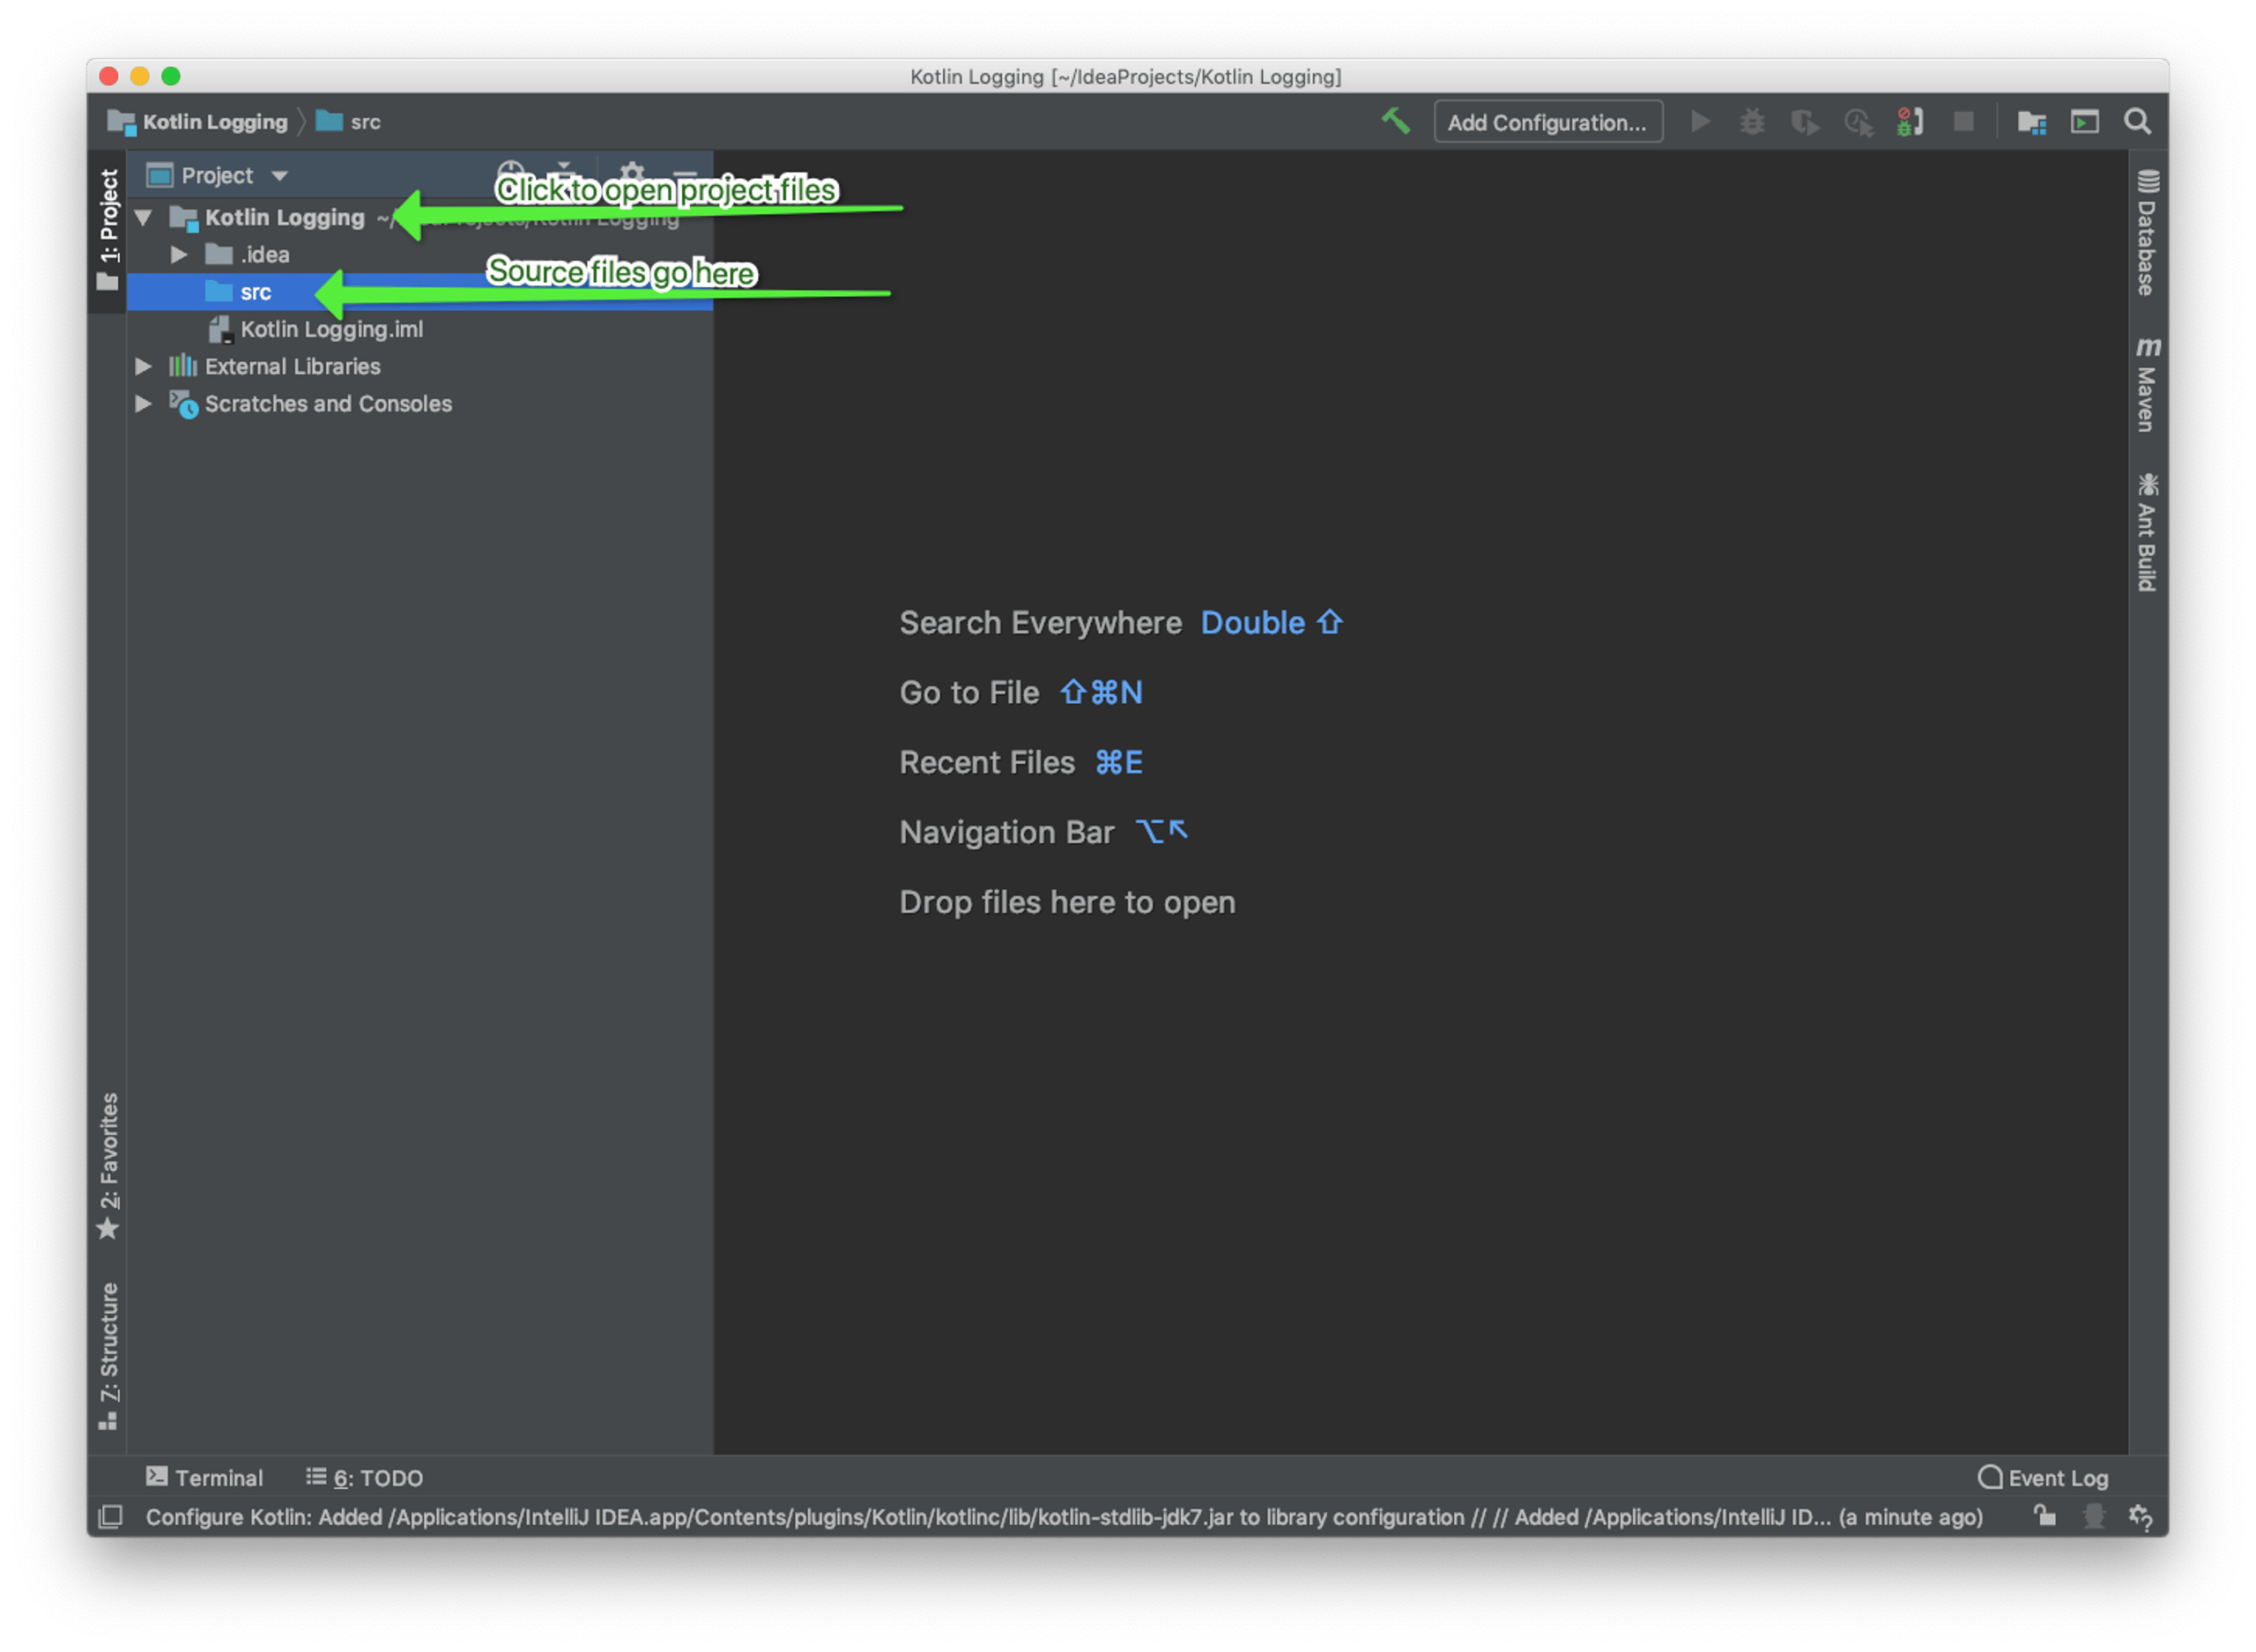Screen dimensions: 2256x1652
Task: Toggle the read-only lock icon in the status bar
Action: coord(2045,1516)
